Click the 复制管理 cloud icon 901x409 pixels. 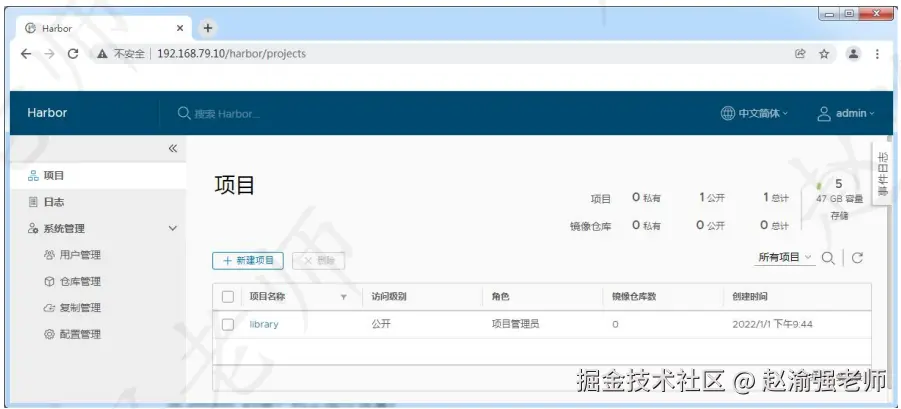point(49,308)
